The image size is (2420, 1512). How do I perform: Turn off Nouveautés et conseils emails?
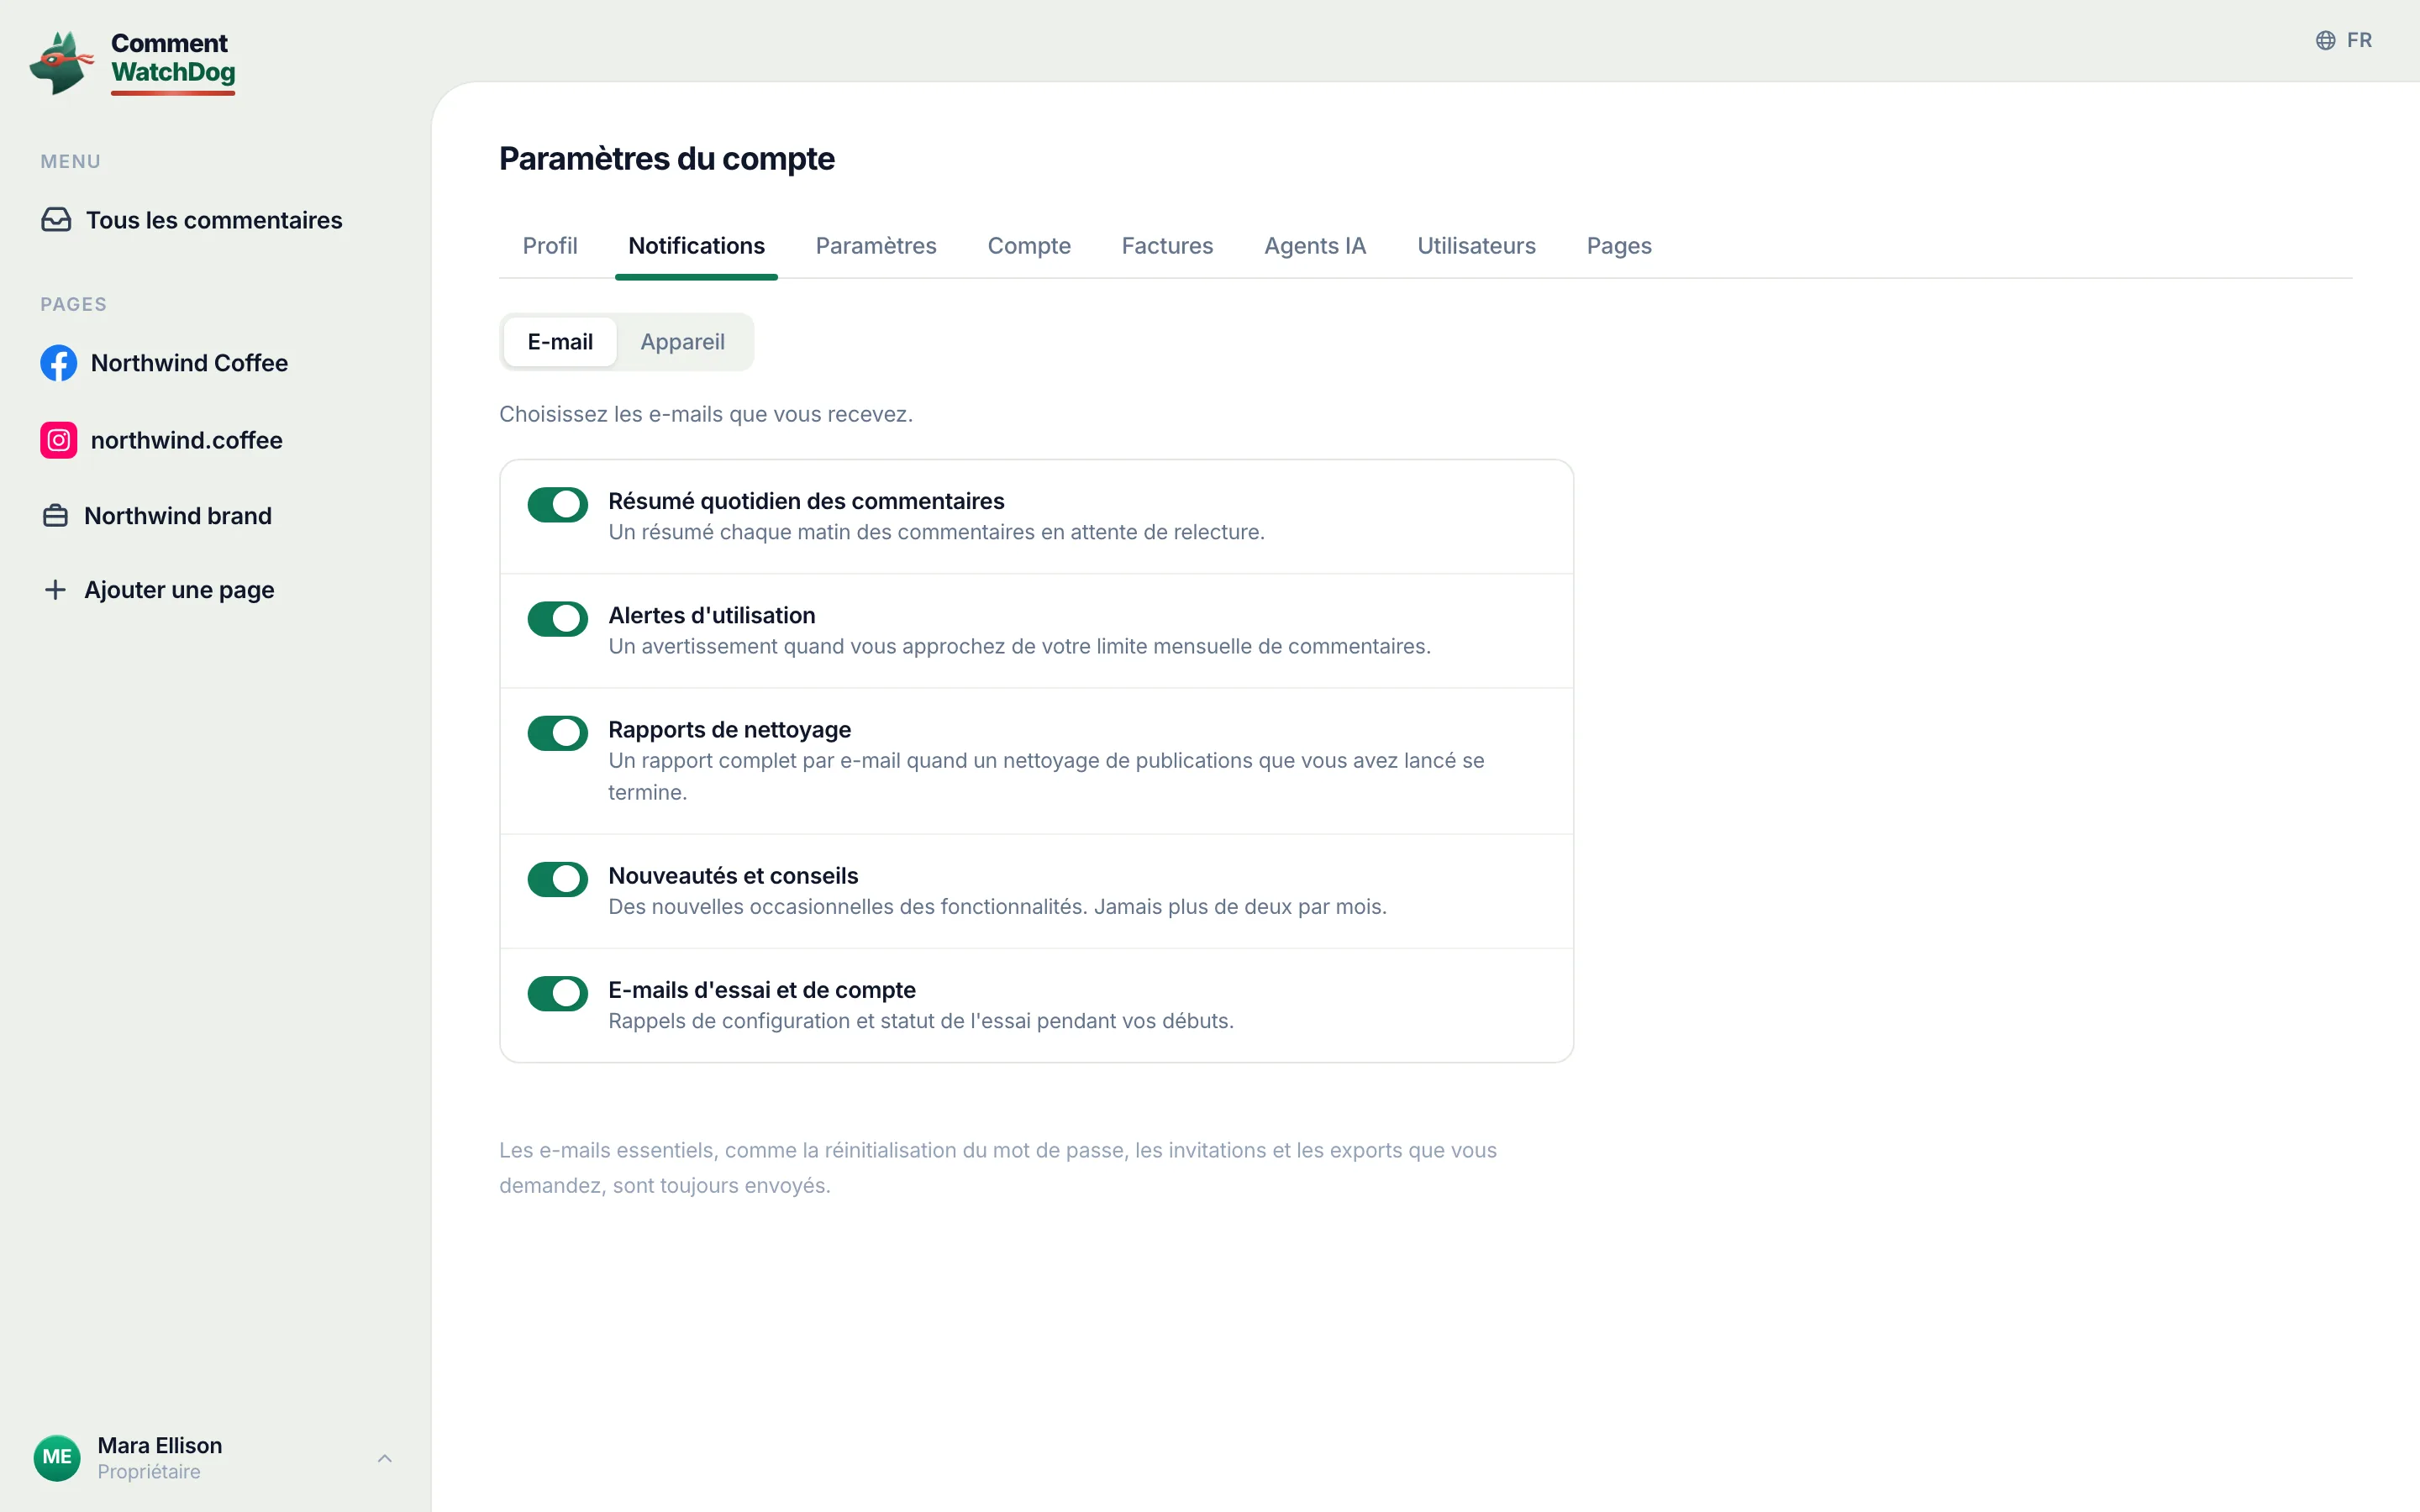click(558, 879)
